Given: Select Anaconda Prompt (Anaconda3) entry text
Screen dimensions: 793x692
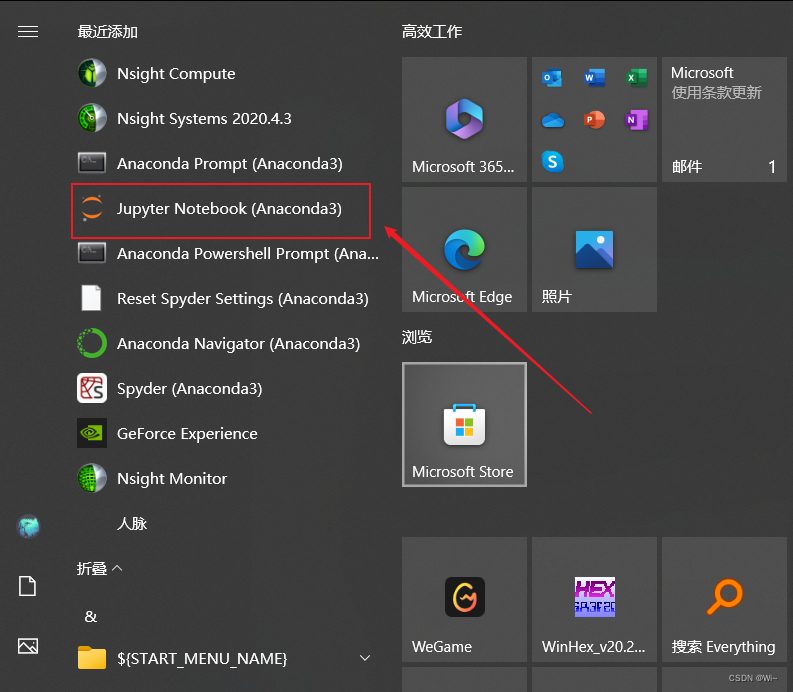Looking at the screenshot, I should 230,163.
